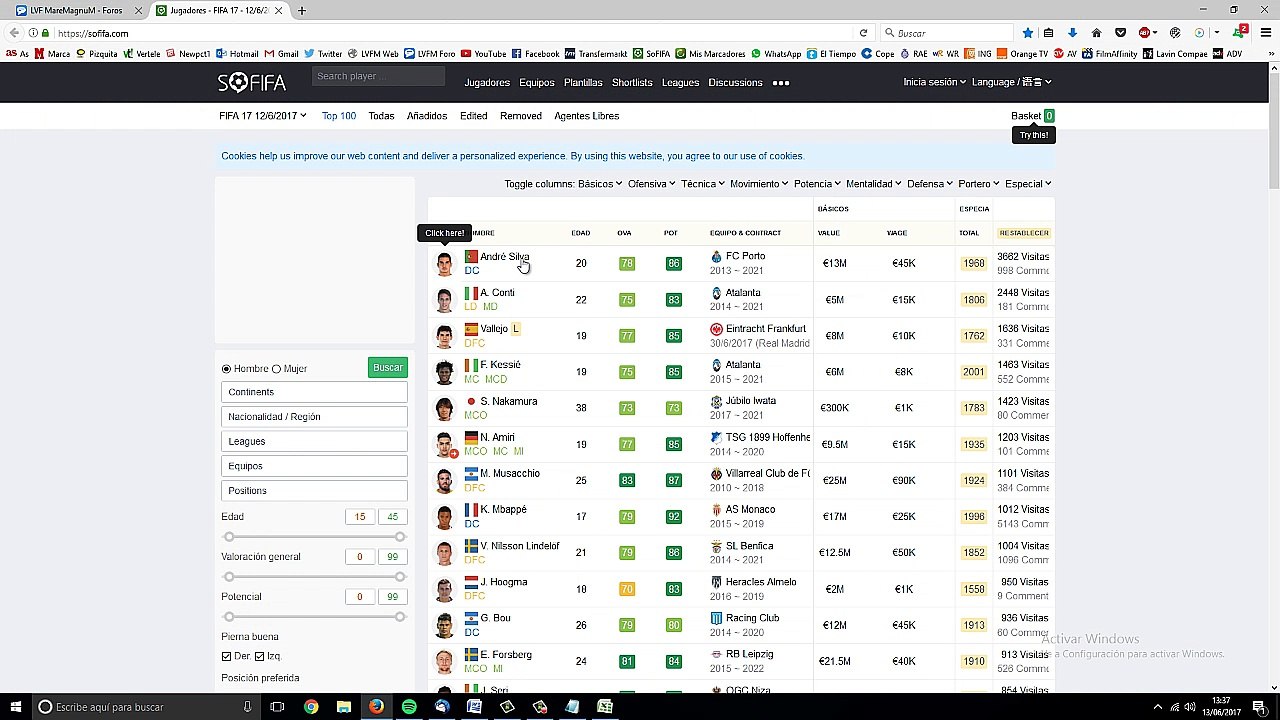Open K. Mbappé player link
The width and height of the screenshot is (1280, 720).
click(x=503, y=510)
